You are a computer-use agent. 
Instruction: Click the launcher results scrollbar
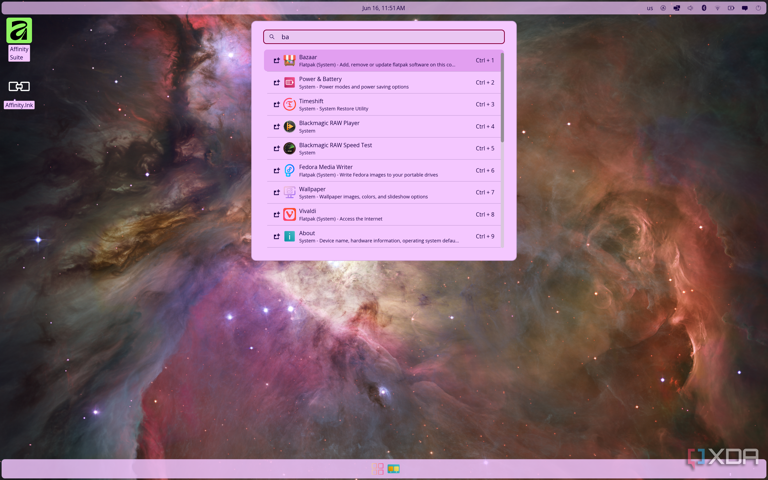503,97
